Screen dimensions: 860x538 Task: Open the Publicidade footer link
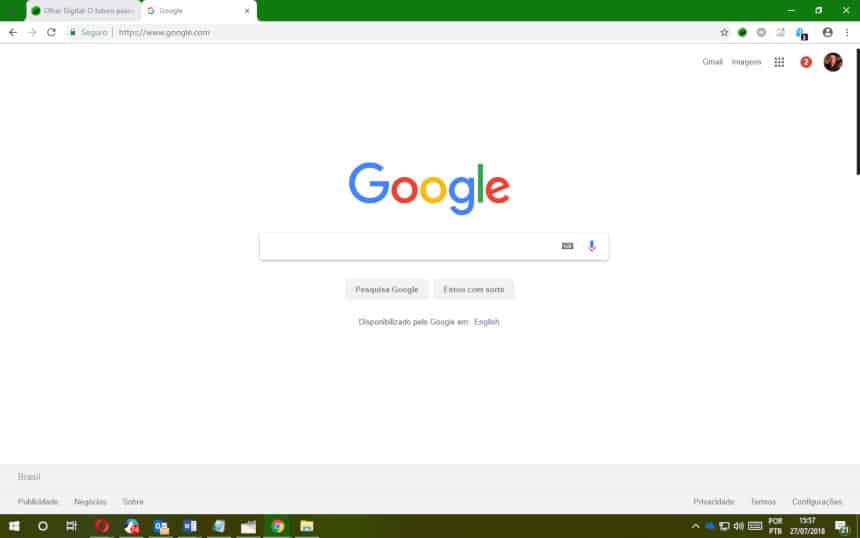pos(38,501)
